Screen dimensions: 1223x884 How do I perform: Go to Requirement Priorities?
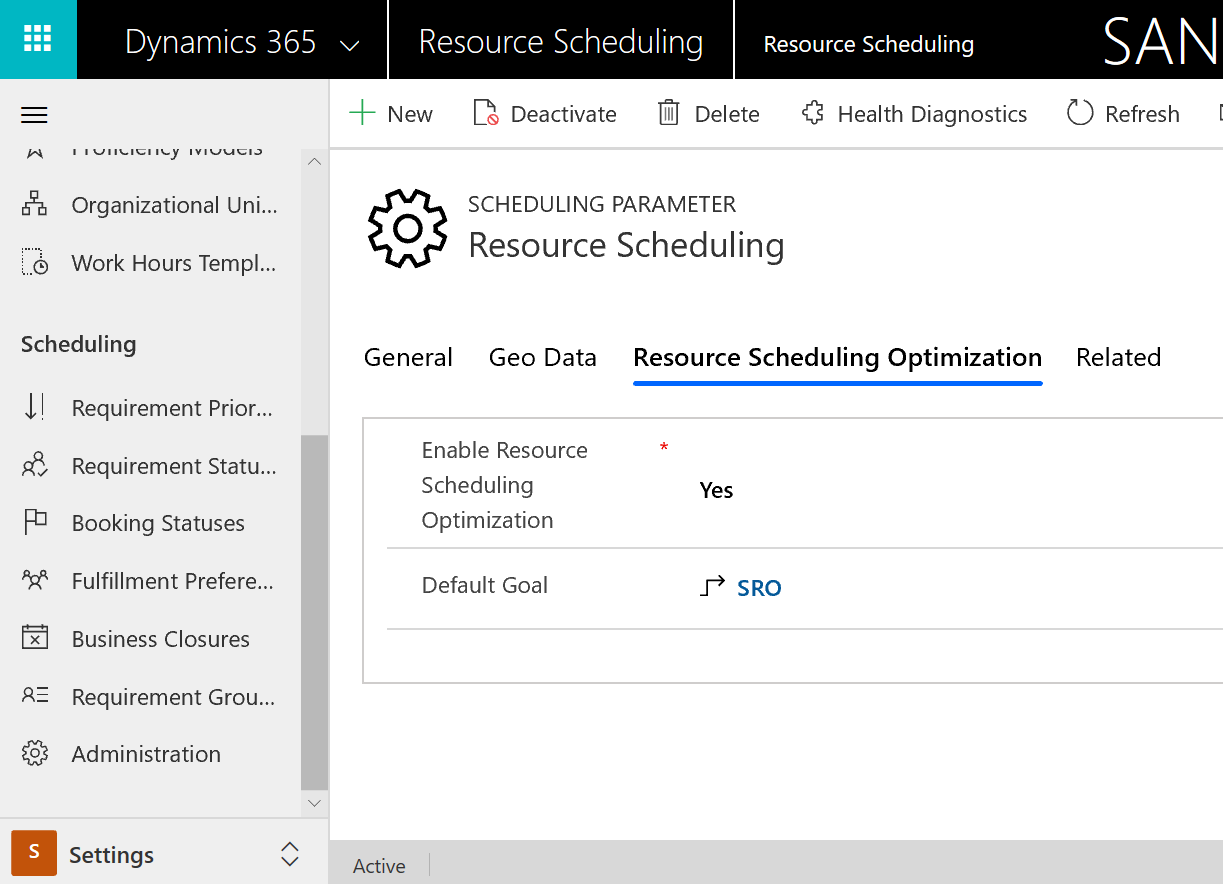click(x=172, y=408)
